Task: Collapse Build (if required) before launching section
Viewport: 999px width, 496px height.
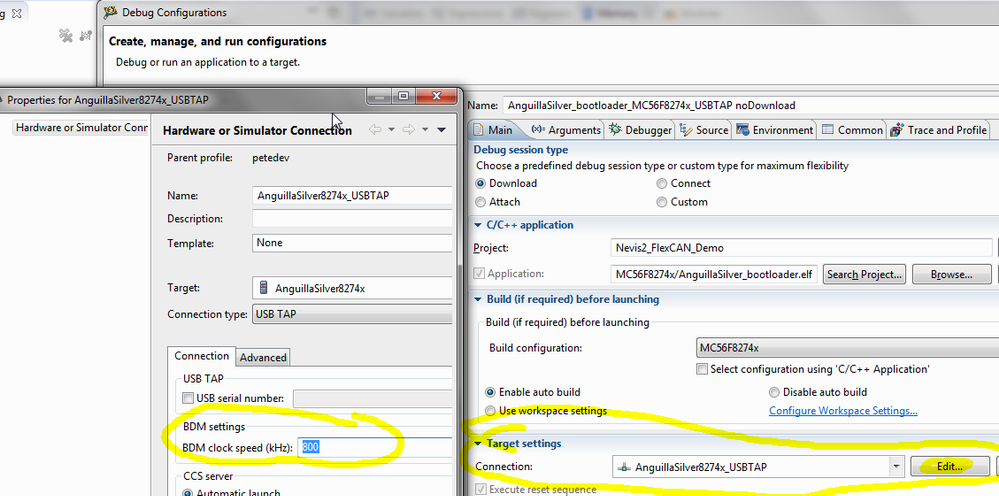Action: 477,299
